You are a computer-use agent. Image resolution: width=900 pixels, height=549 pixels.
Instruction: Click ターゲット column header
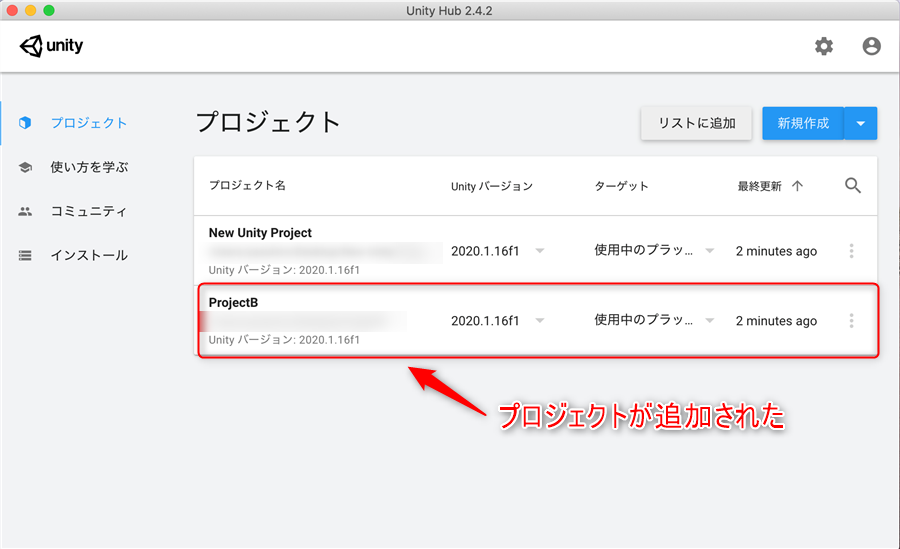coord(621,186)
